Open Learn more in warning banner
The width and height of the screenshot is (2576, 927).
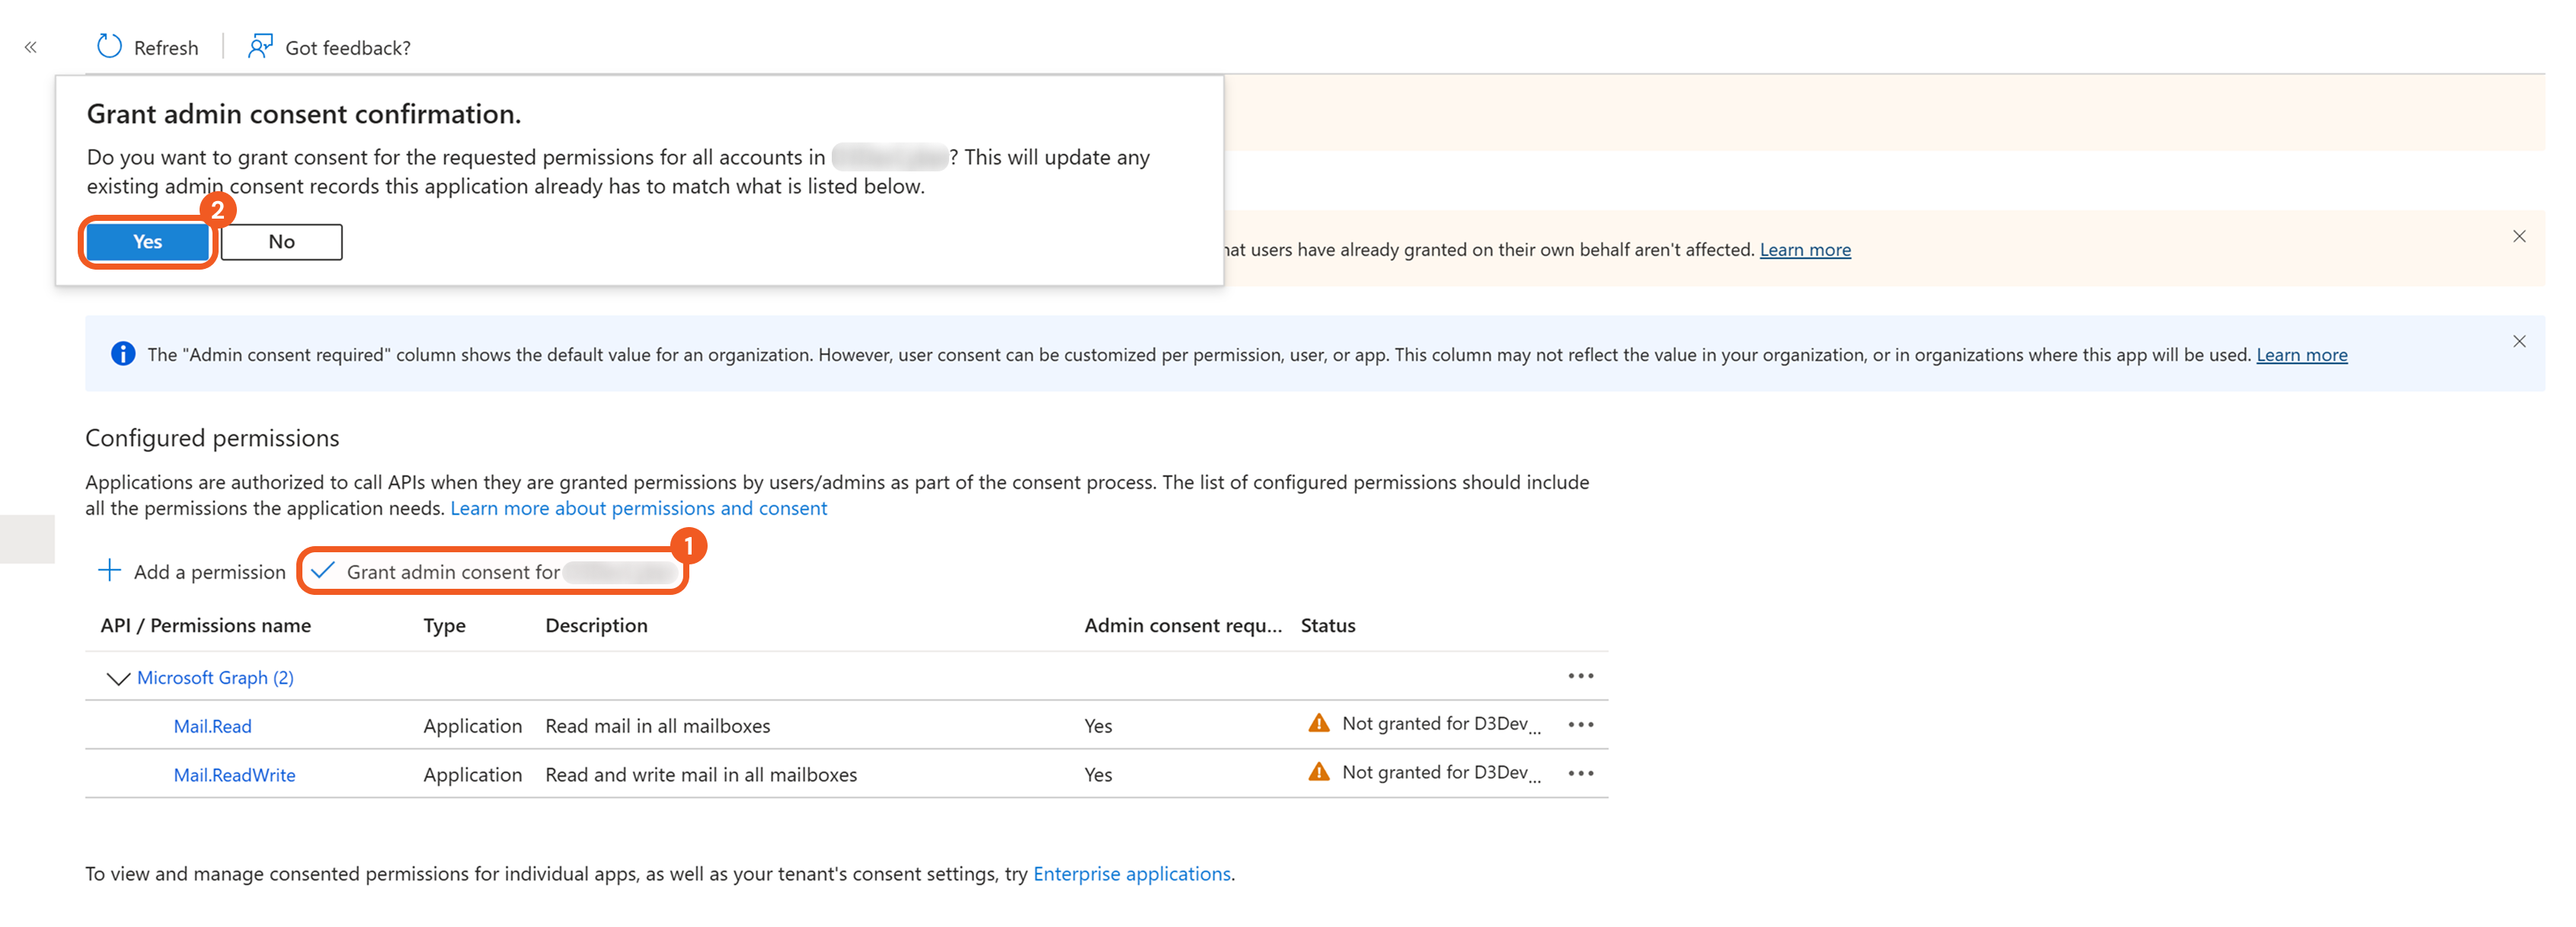click(1804, 250)
